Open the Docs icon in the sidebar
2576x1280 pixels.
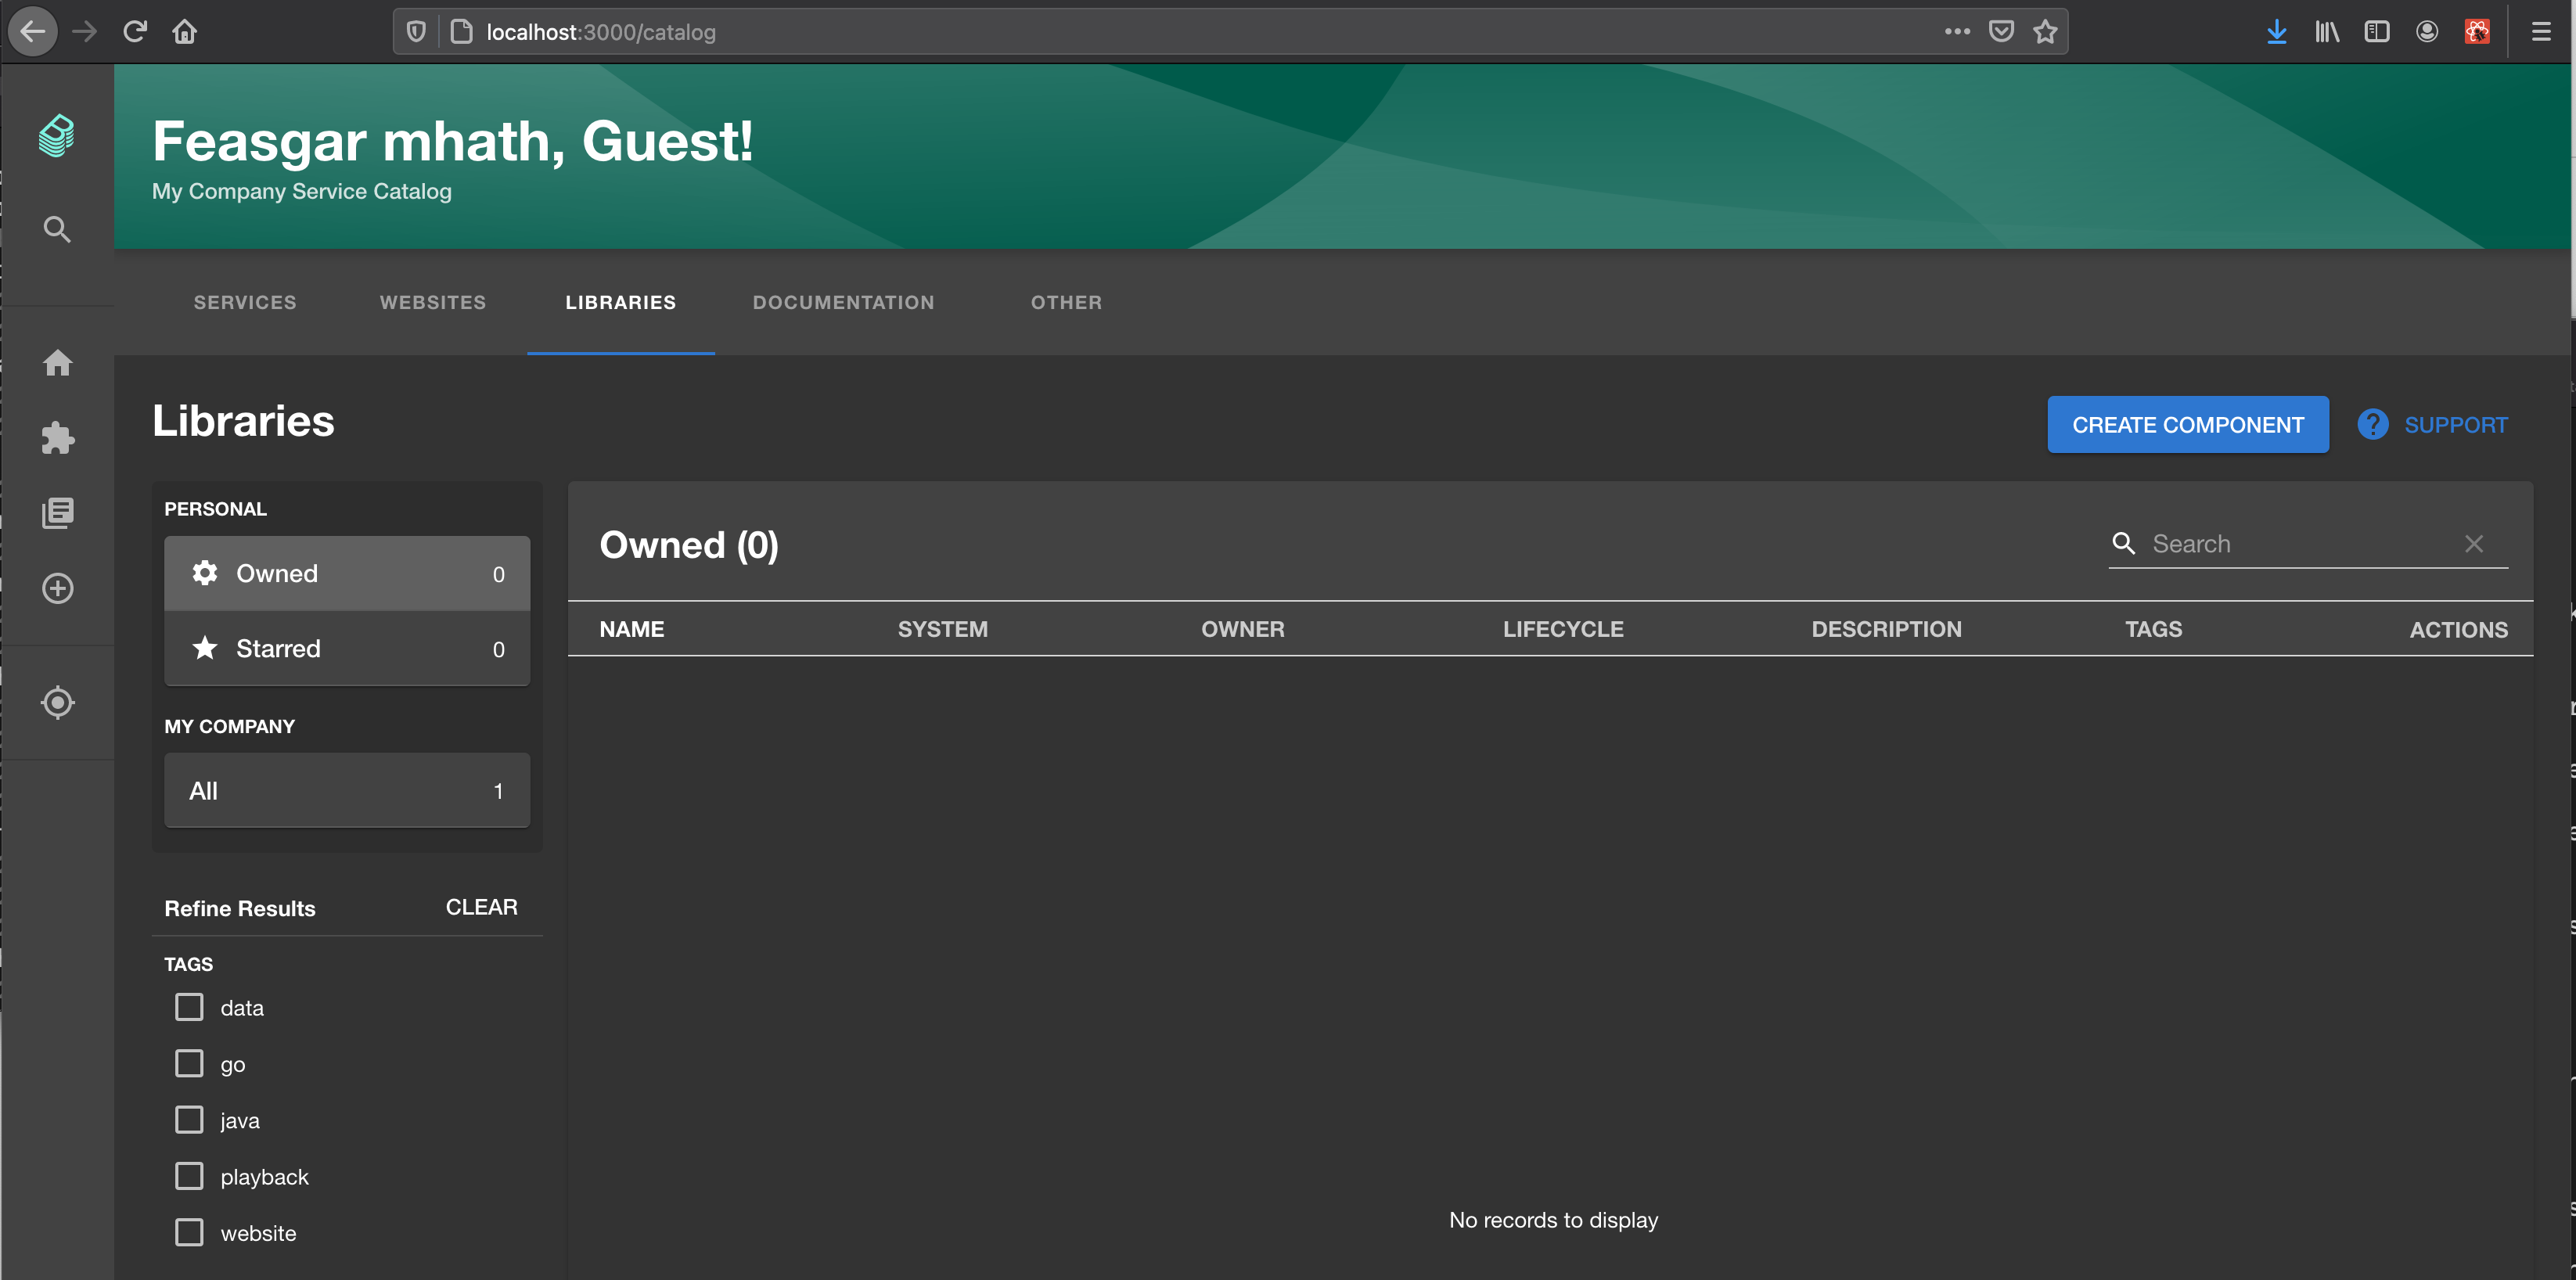pos(57,513)
